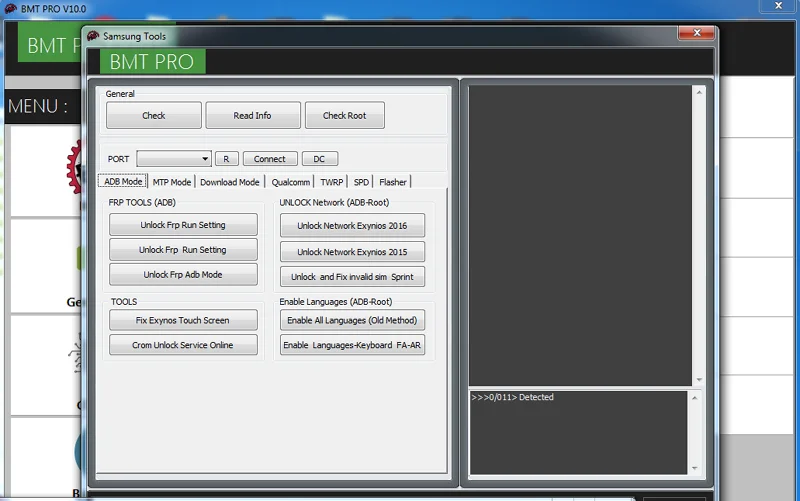Image resolution: width=800 pixels, height=501 pixels.
Task: Open the Download Mode tab
Action: pos(230,182)
